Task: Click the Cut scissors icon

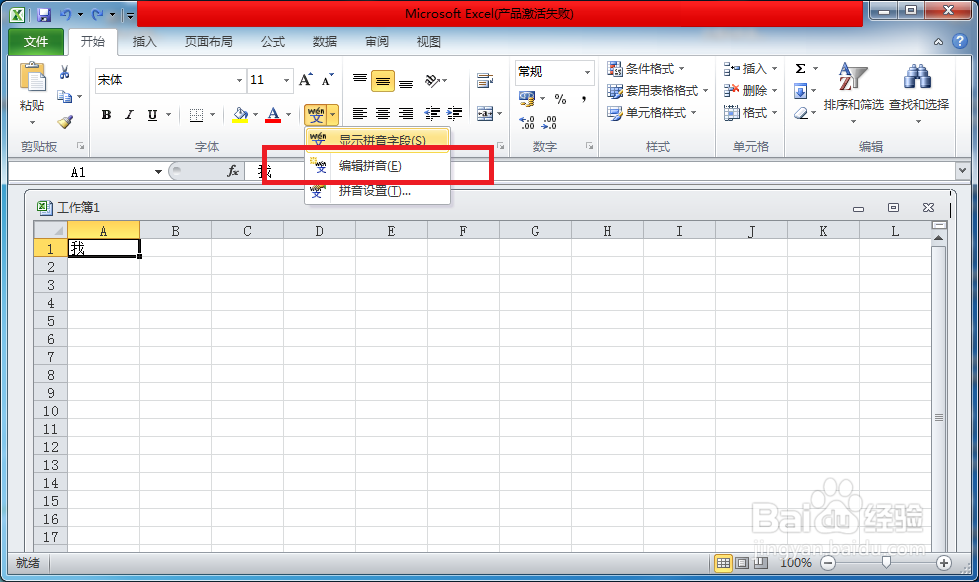Action: [x=64, y=72]
